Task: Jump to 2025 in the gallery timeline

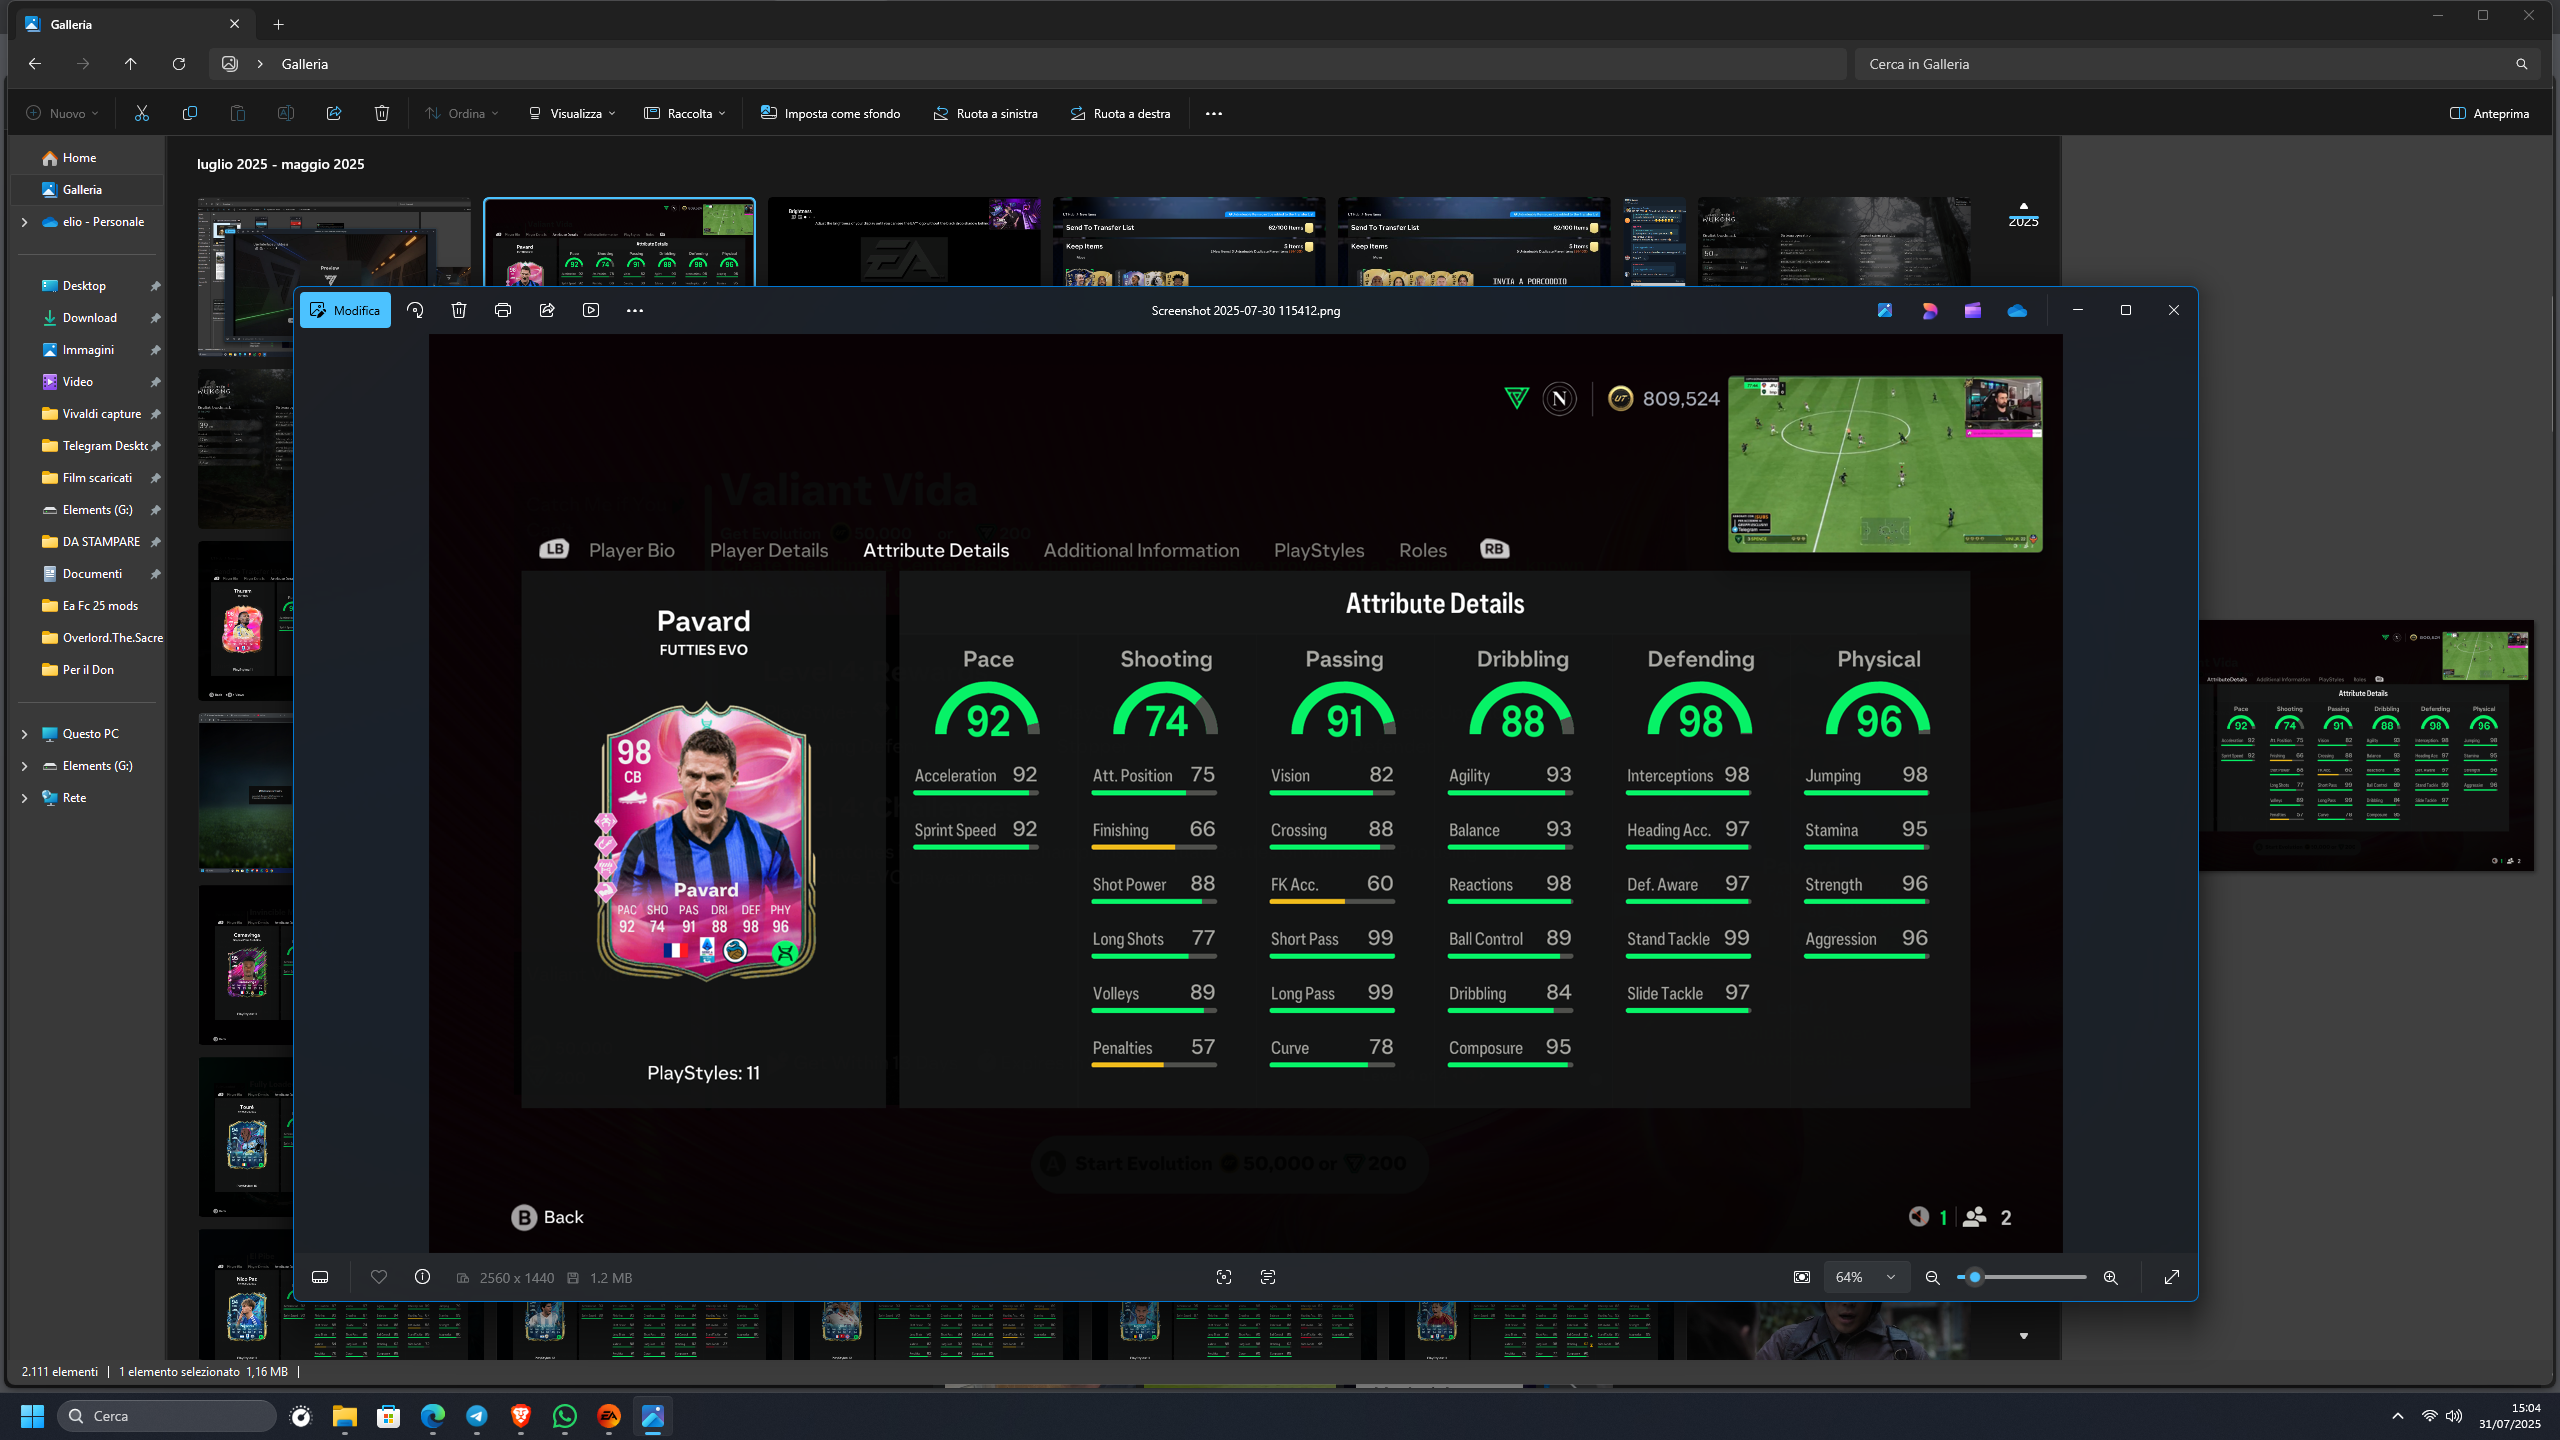Action: pos(2023,221)
